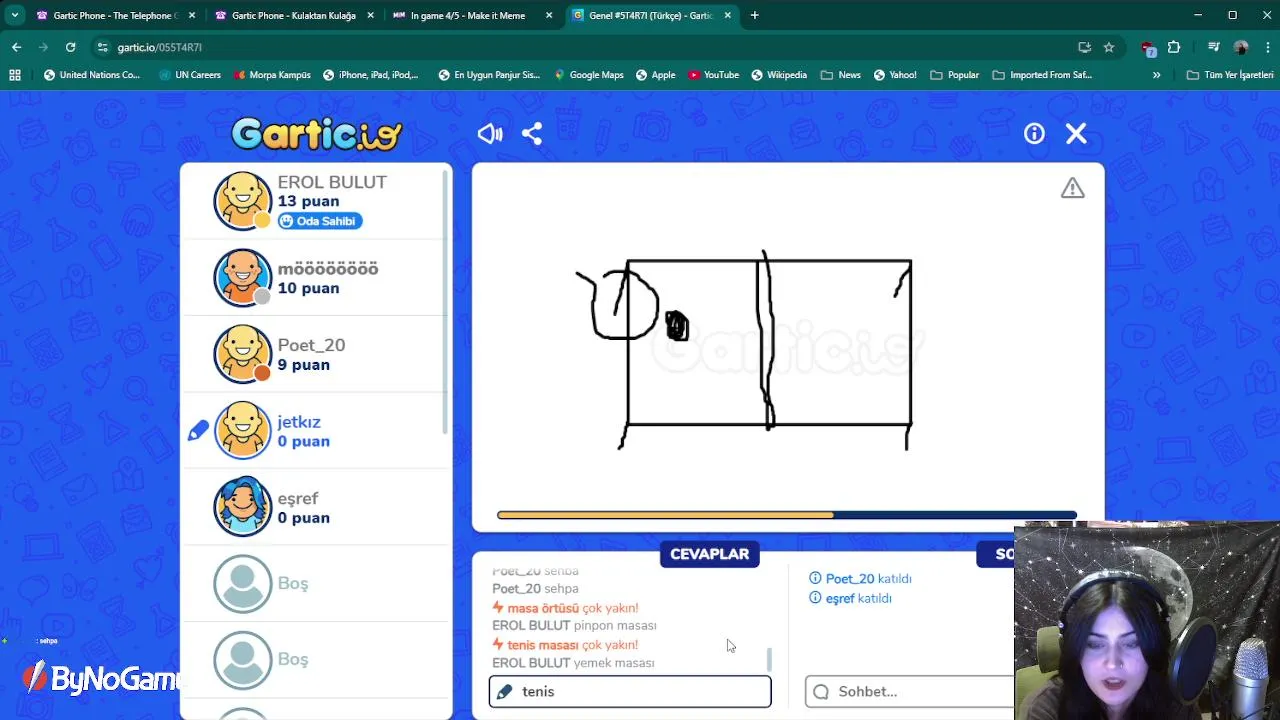Open the red extension with badge 7
This screenshot has height=720, width=1280.
pos(1148,48)
